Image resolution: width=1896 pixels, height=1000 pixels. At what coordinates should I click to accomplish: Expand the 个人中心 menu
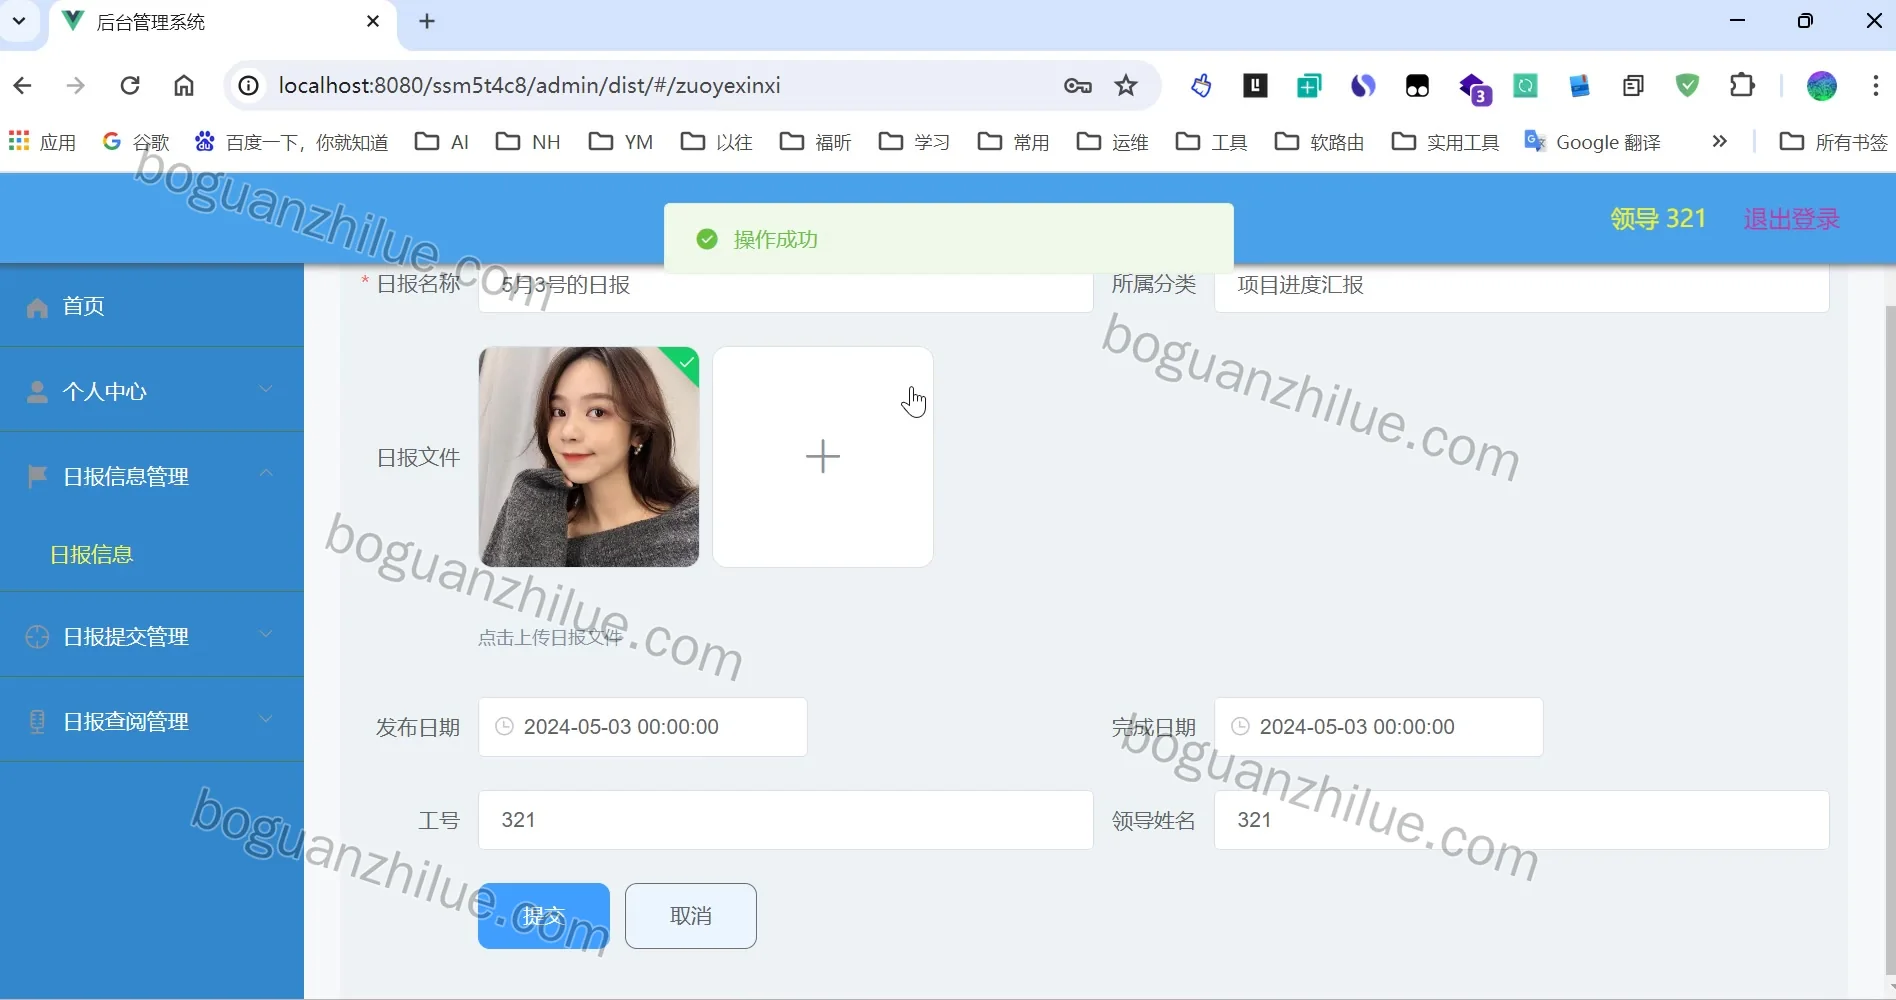(152, 391)
